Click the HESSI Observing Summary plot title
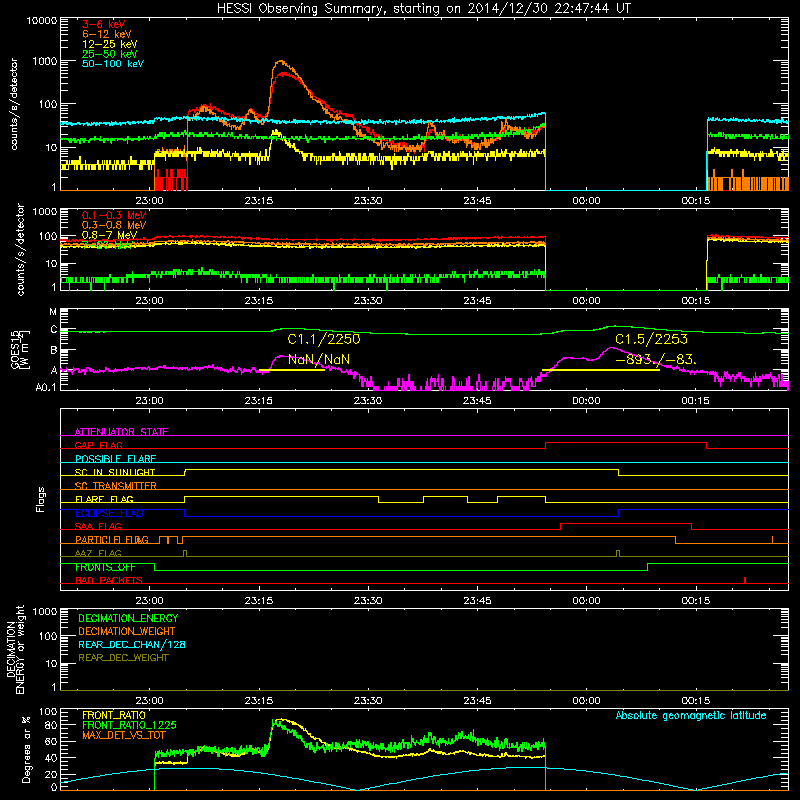Image resolution: width=800 pixels, height=800 pixels. (423, 9)
